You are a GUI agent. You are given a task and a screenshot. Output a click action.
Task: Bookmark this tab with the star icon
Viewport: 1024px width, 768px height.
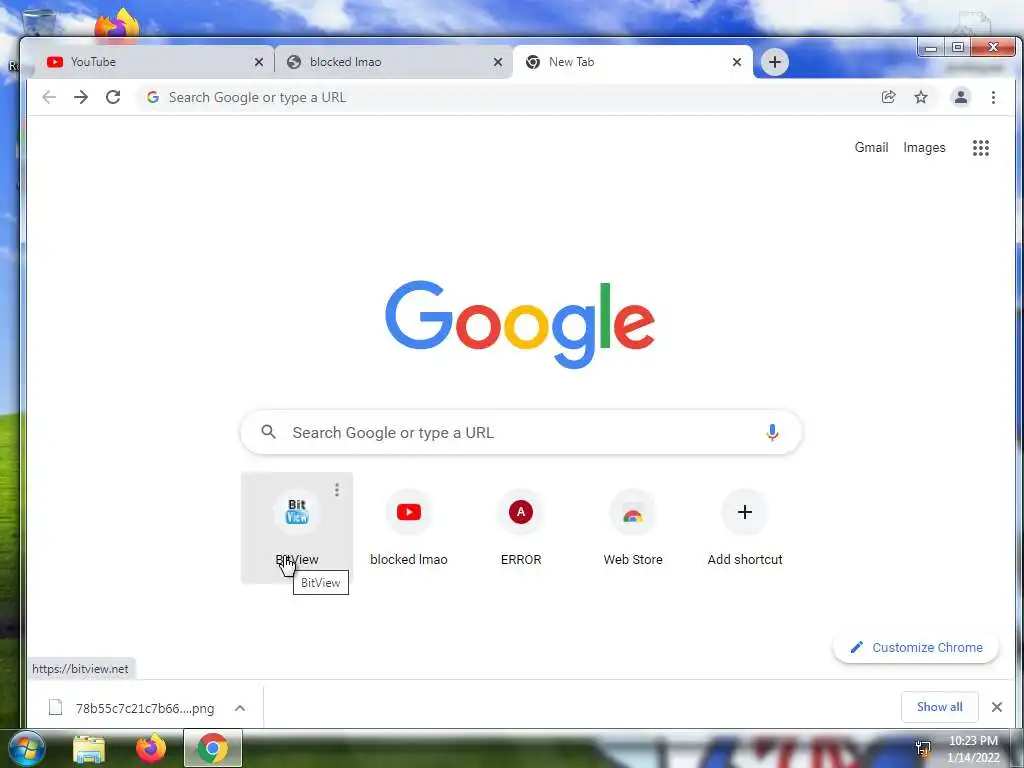[921, 97]
